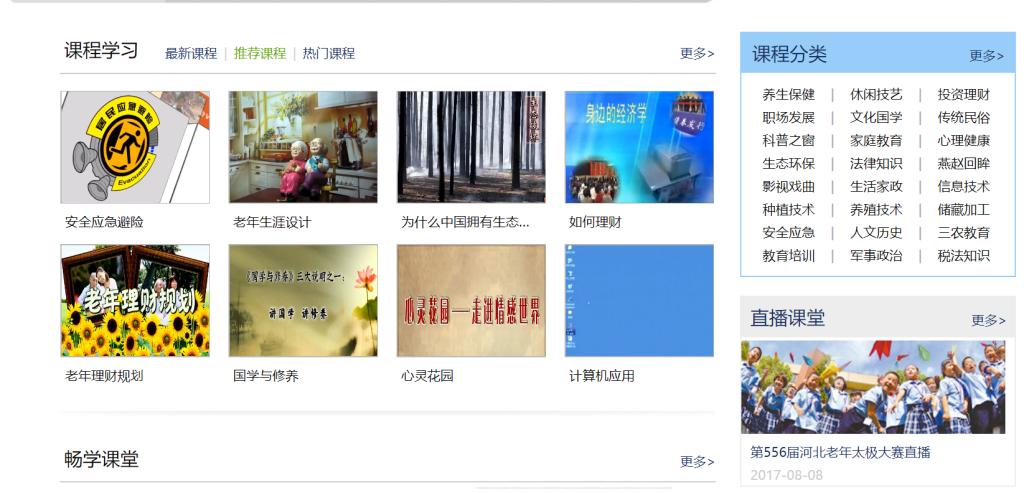Select the 养生保健 category link
The image size is (1024, 493).
click(x=788, y=95)
